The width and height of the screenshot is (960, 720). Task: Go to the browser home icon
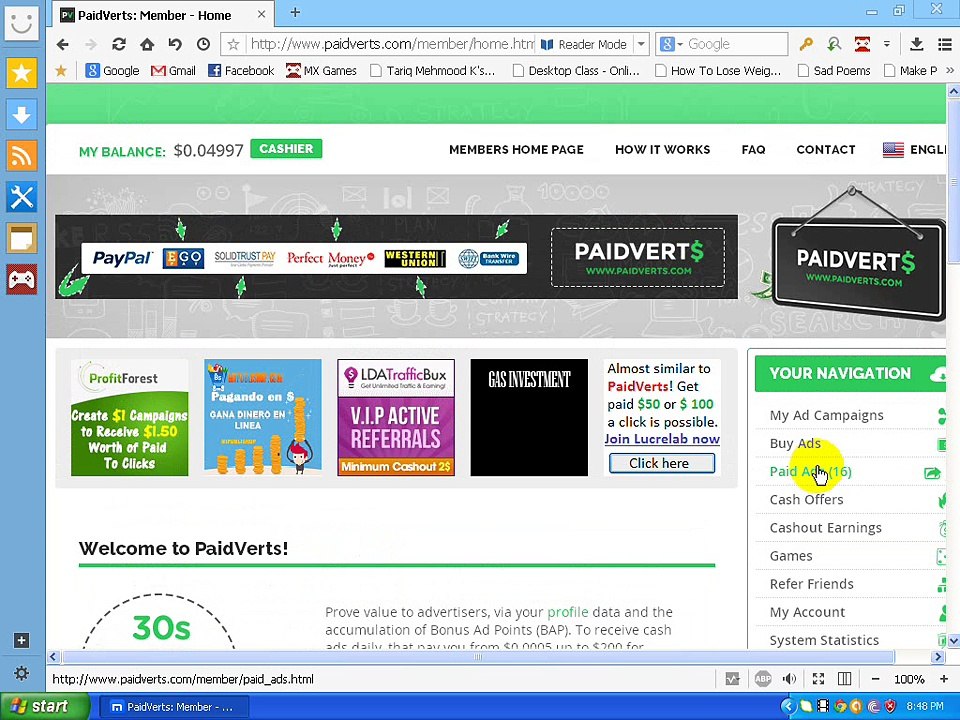(147, 44)
